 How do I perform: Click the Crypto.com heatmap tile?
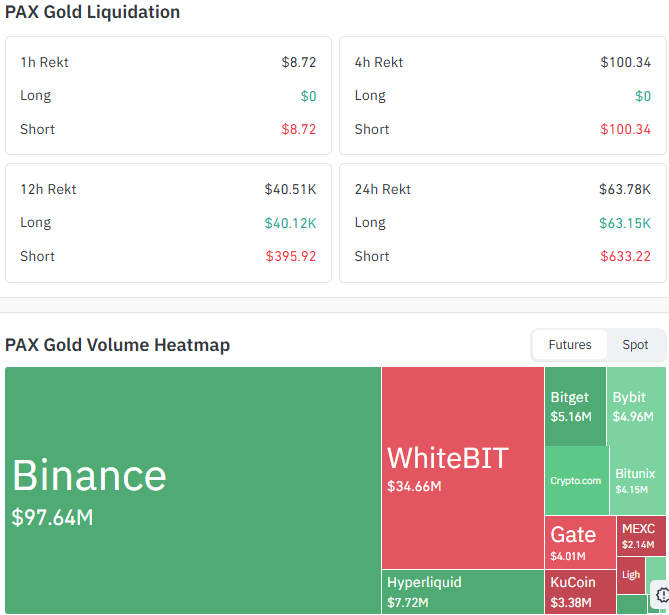[x=576, y=480]
